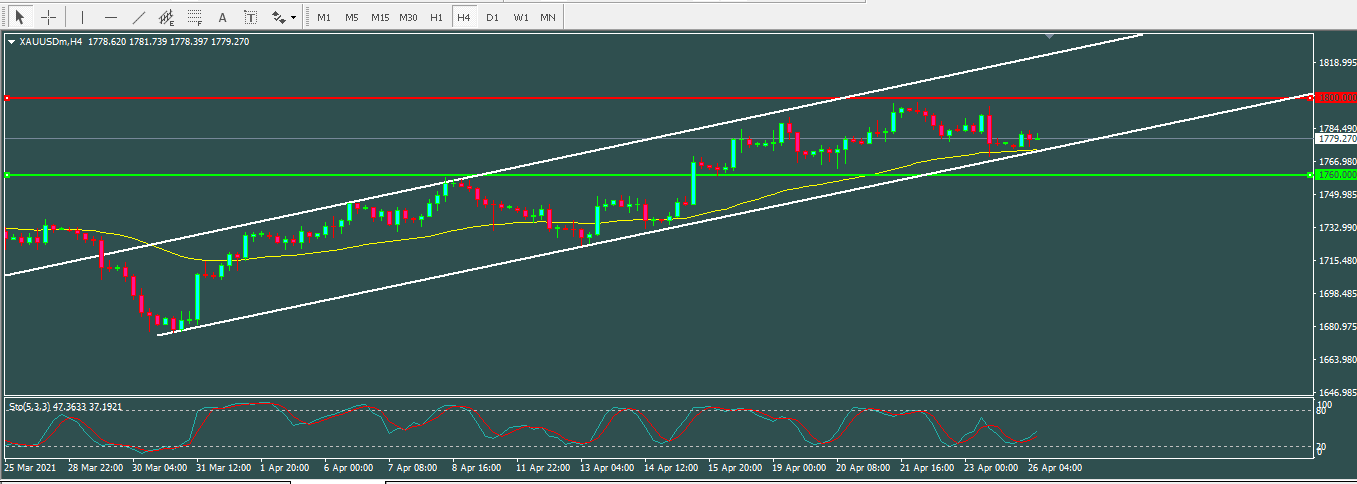The height and width of the screenshot is (484, 1357).
Task: Select the text label tool
Action: tap(250, 17)
